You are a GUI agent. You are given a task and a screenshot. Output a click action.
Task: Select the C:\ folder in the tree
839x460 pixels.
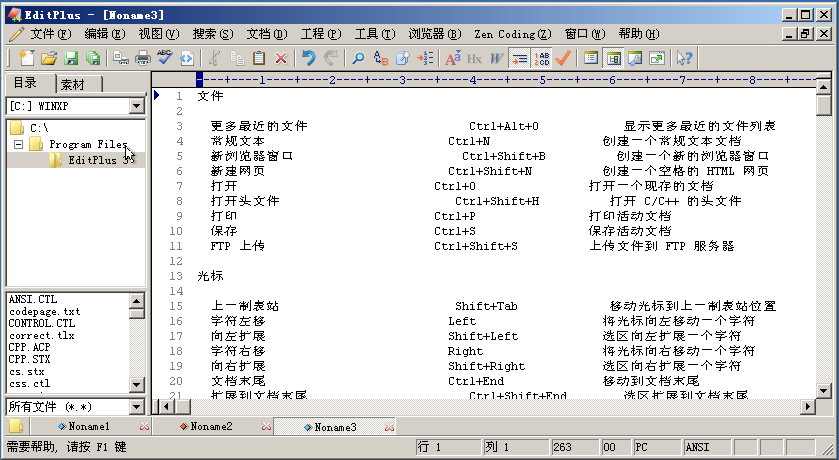click(39, 128)
